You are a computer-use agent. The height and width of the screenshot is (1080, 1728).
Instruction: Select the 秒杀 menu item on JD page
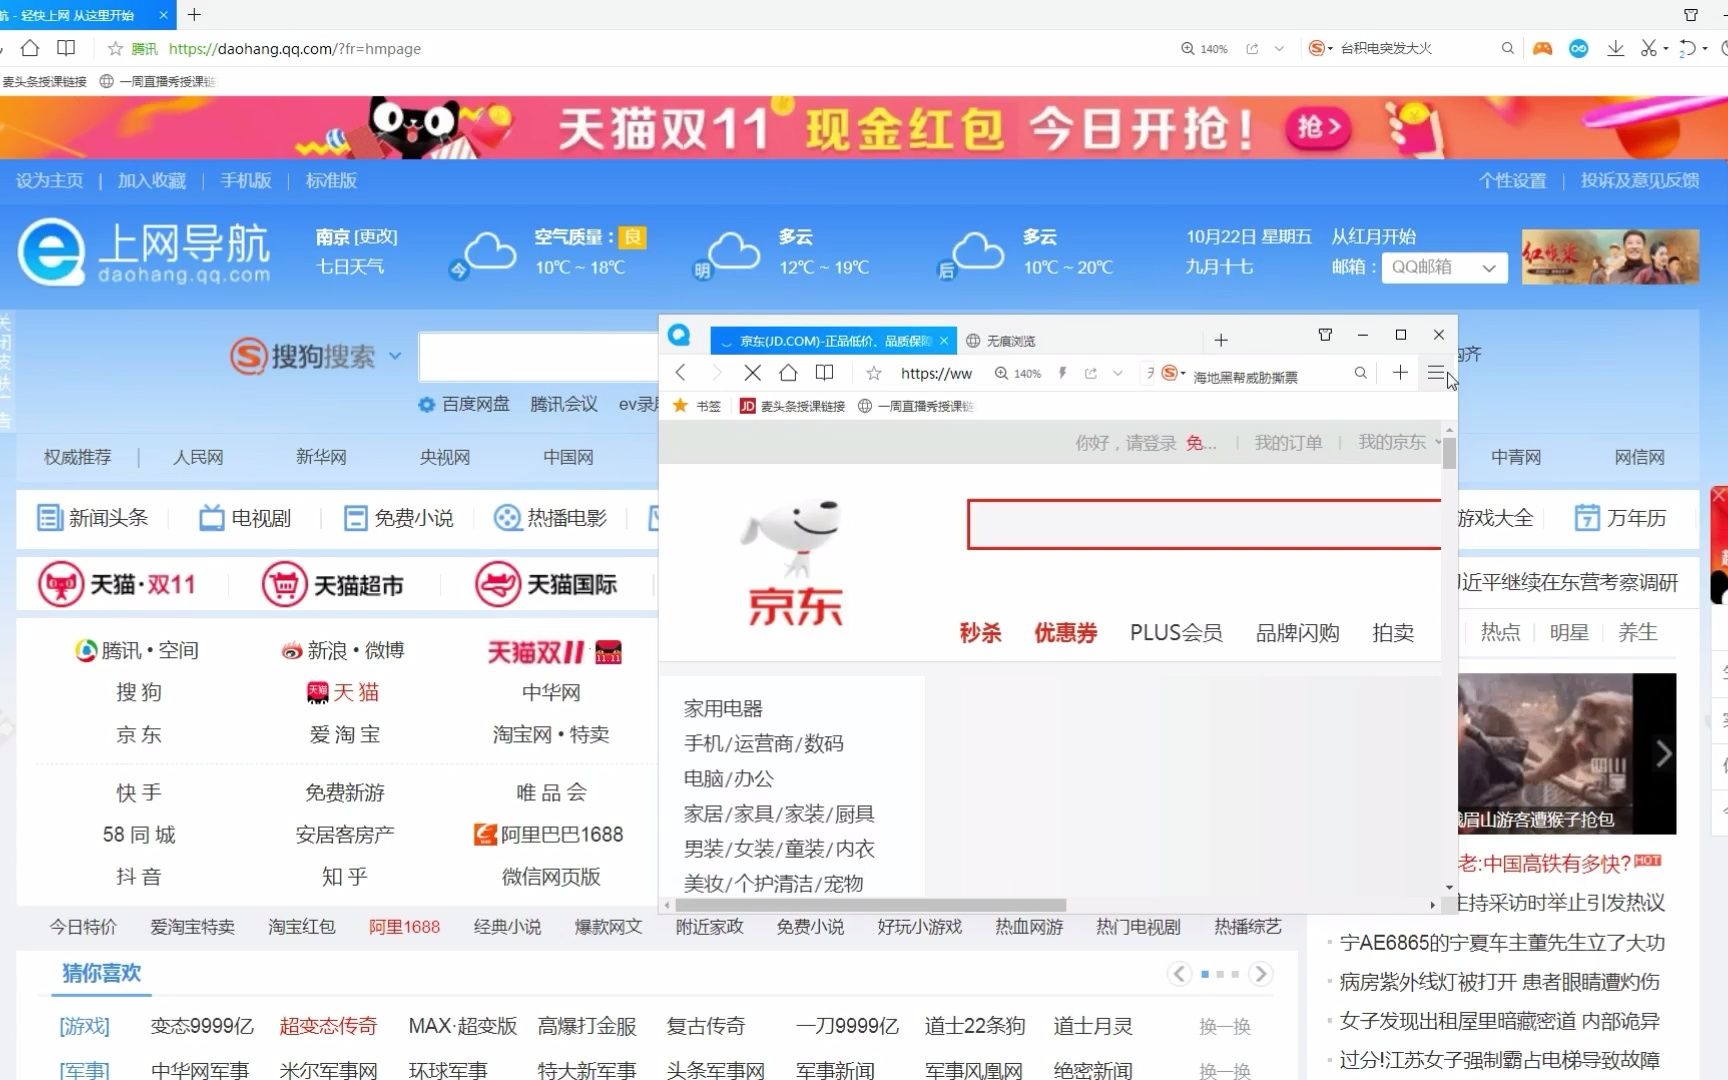click(980, 633)
